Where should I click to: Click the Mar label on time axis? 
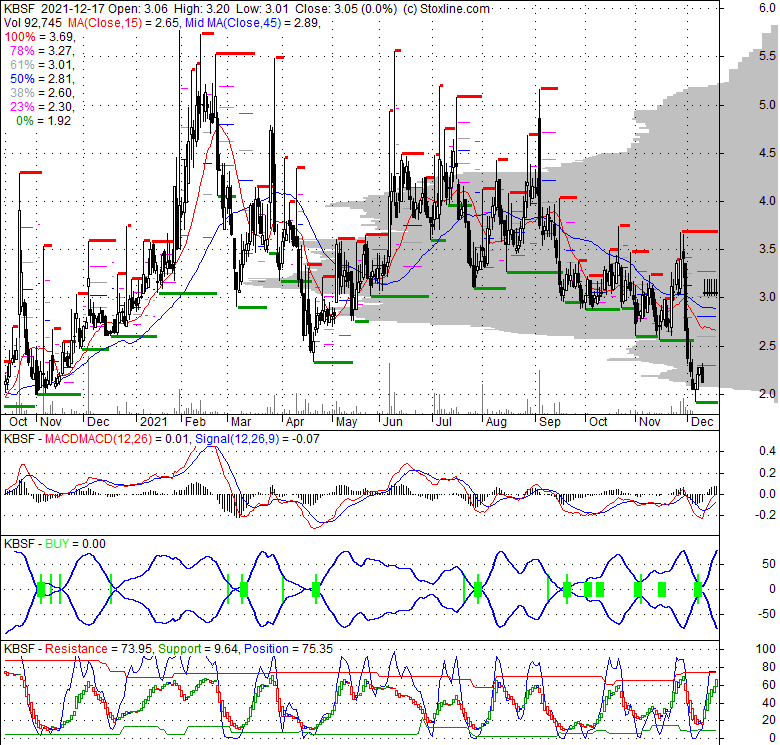tap(241, 422)
